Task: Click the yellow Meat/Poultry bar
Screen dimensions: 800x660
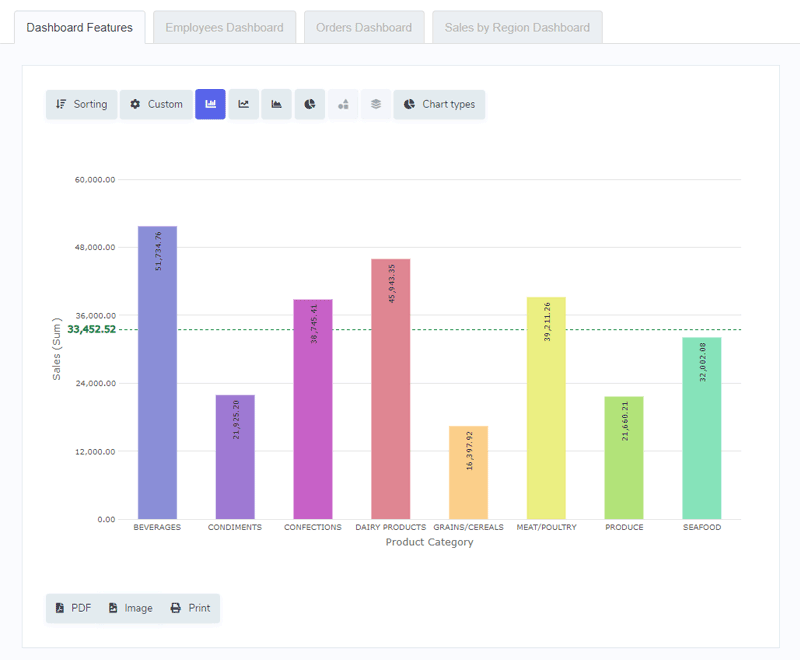Action: (x=546, y=410)
